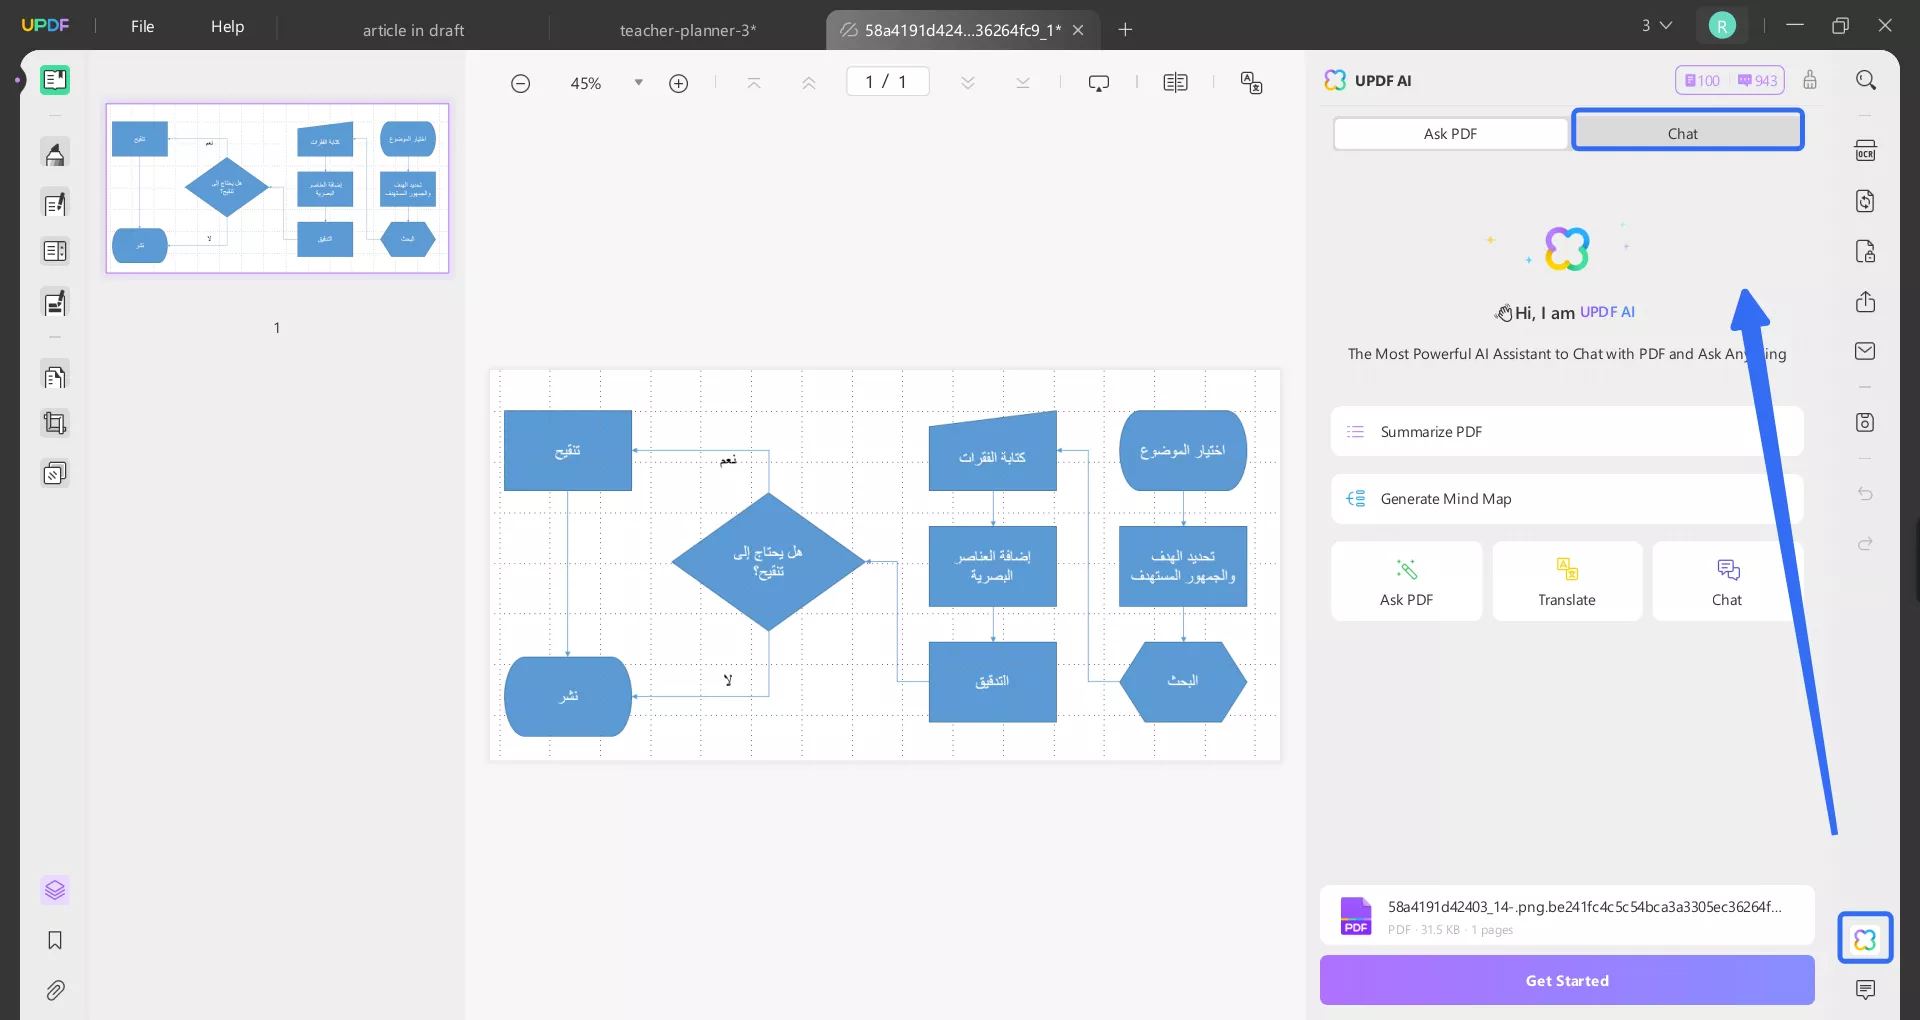Click the 45% zoom value

coord(586,83)
